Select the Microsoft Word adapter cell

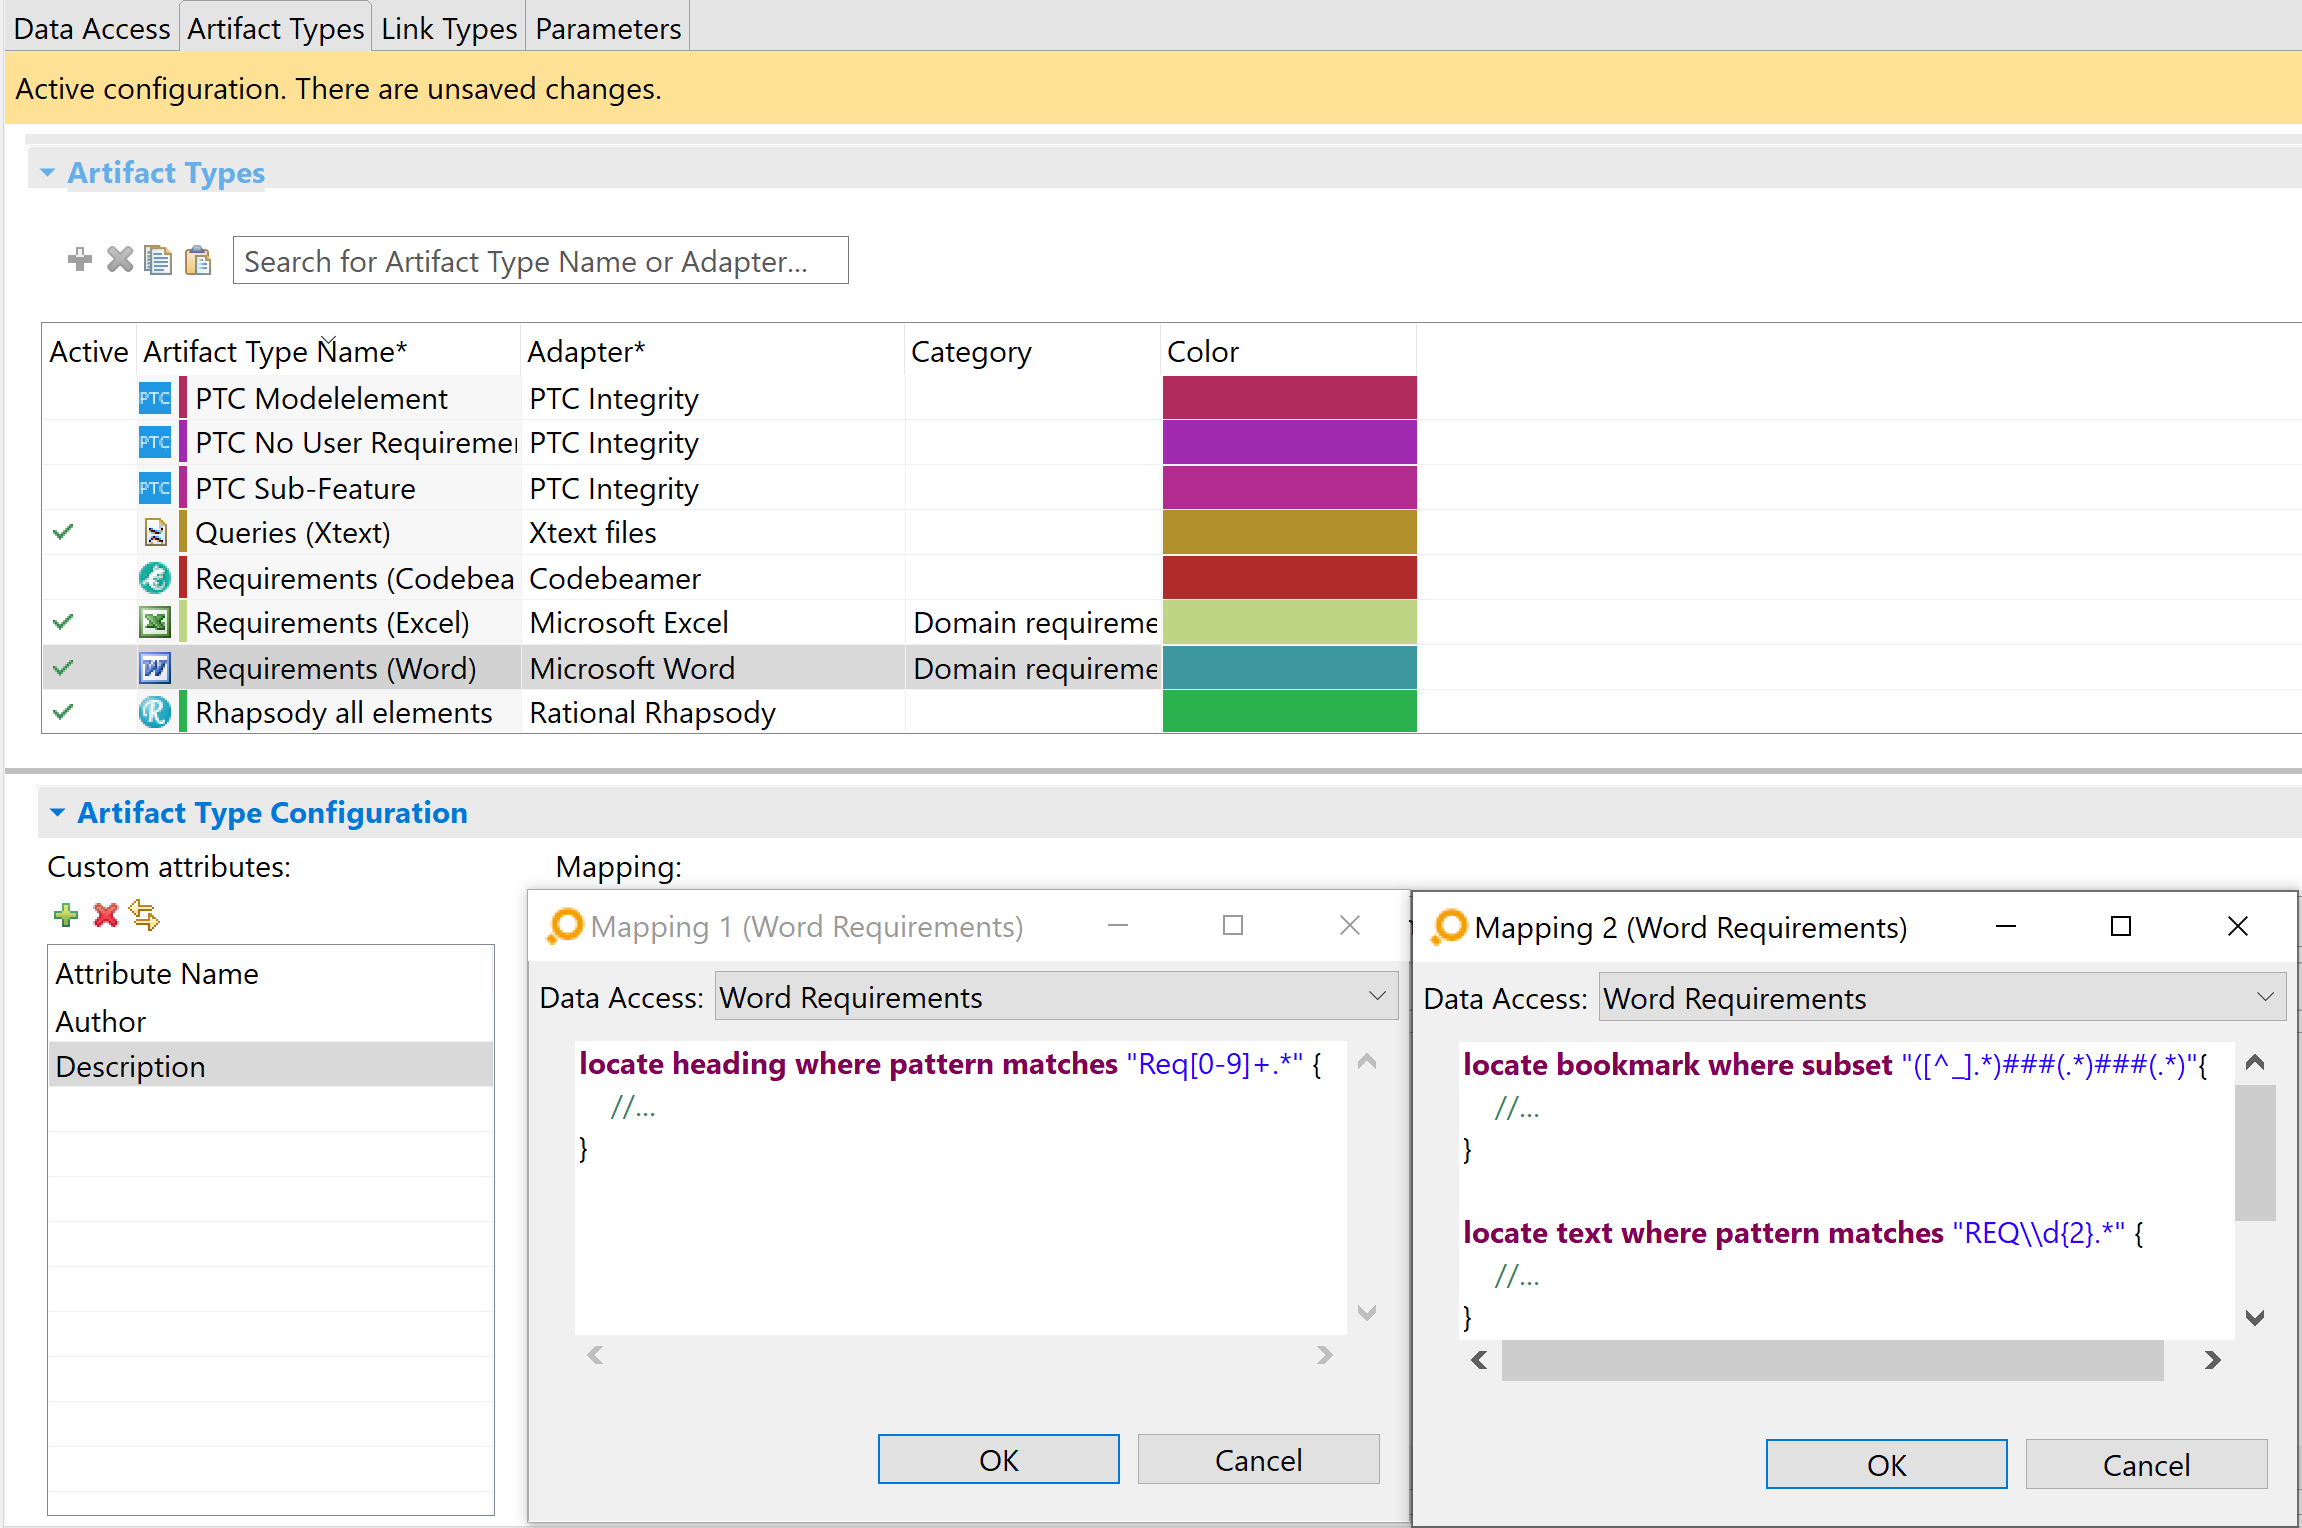click(x=712, y=668)
